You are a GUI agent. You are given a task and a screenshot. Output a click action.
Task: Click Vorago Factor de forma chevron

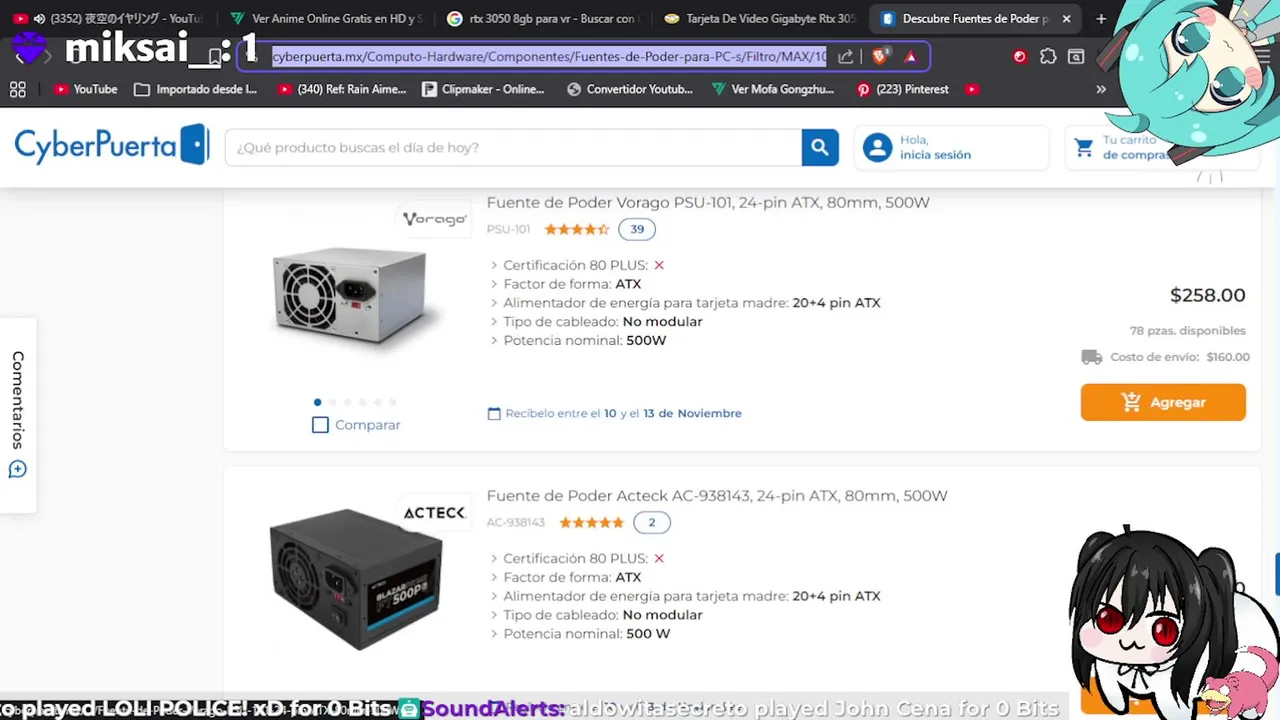[x=494, y=284]
